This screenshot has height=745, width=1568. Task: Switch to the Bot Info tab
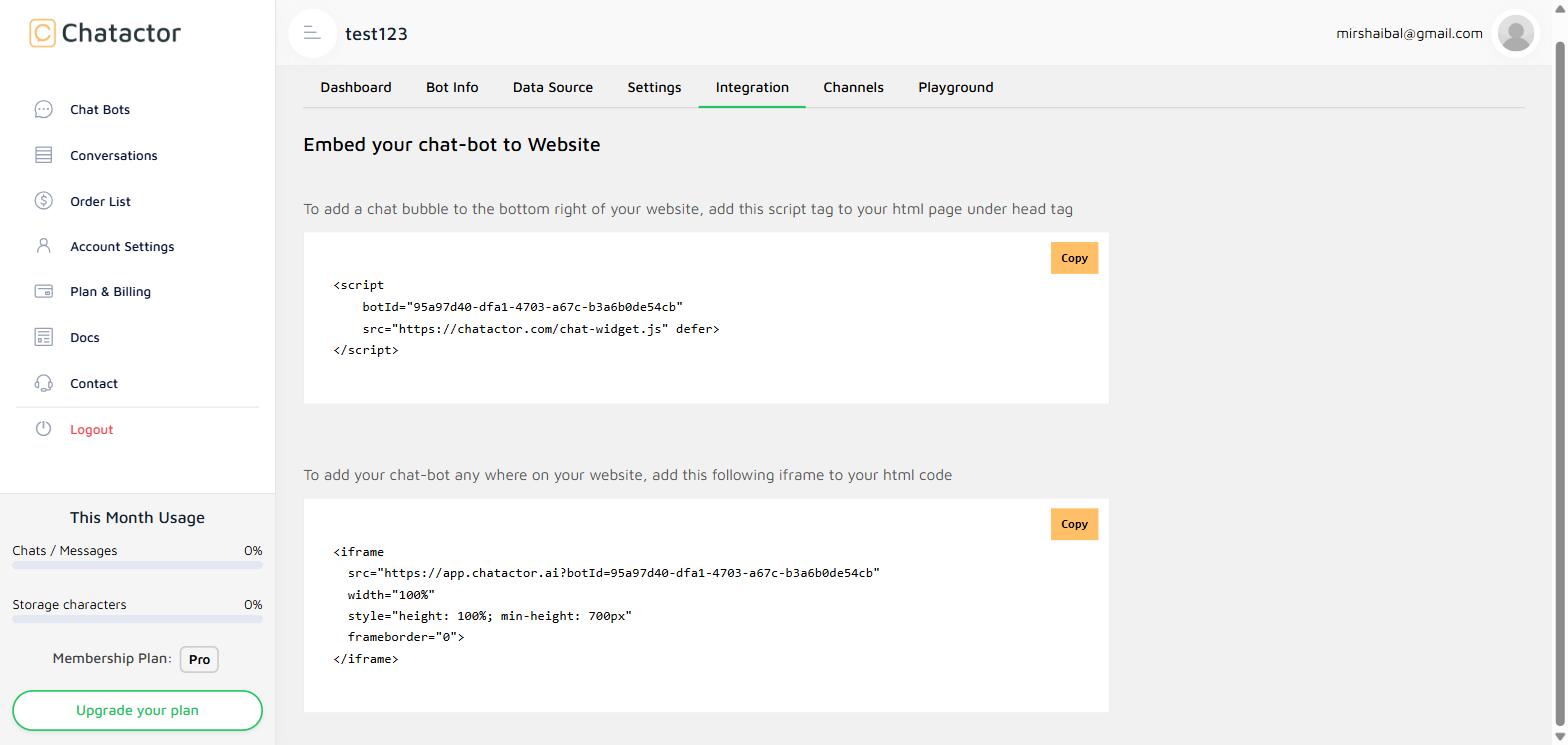[452, 87]
